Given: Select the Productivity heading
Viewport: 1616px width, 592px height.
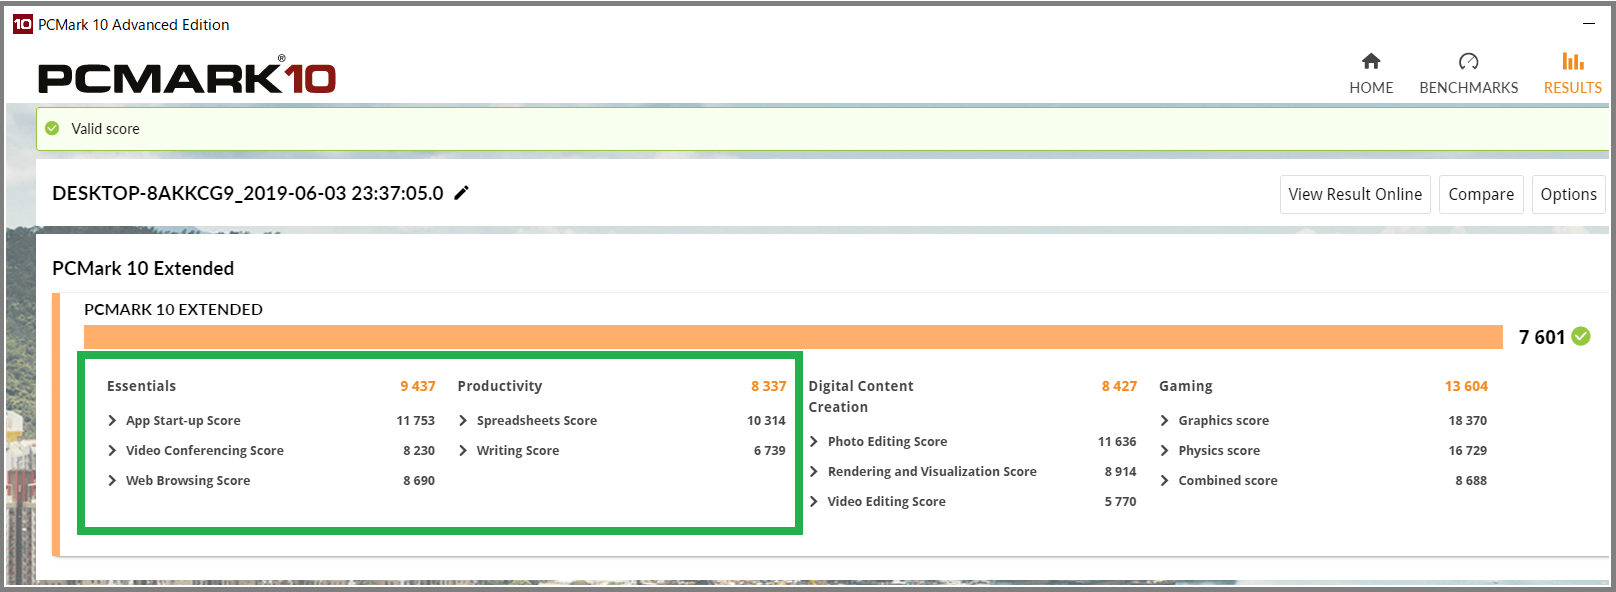Looking at the screenshot, I should [500, 386].
